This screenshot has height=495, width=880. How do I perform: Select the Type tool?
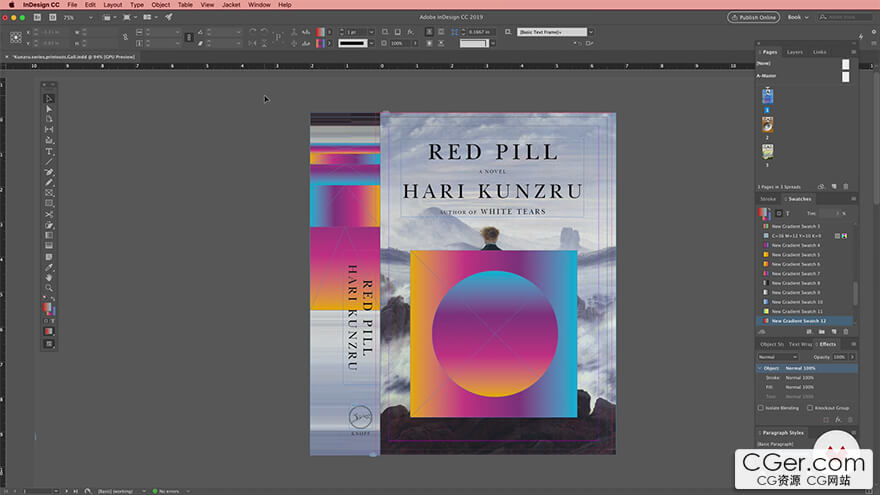[49, 152]
